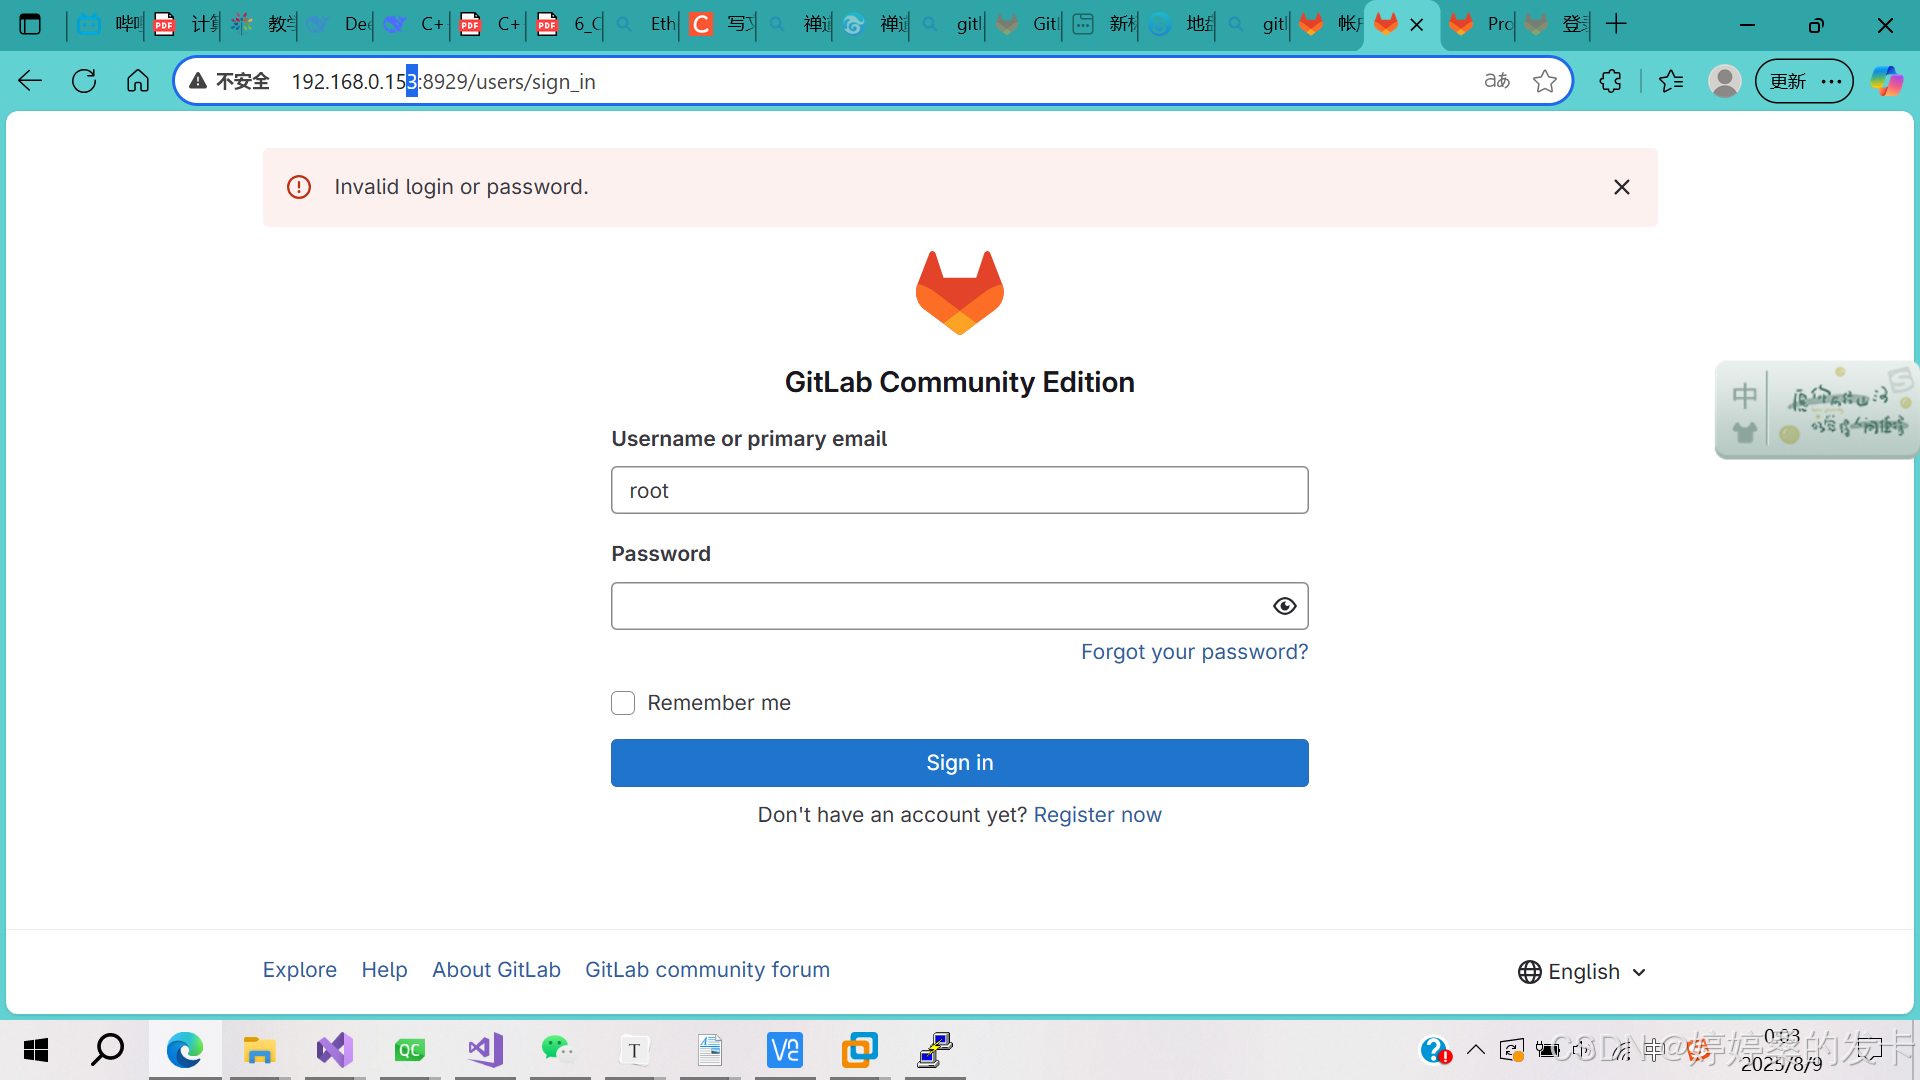Image resolution: width=1920 pixels, height=1080 pixels.
Task: Click Microsoft Edge in the taskbar
Action: click(x=184, y=1050)
